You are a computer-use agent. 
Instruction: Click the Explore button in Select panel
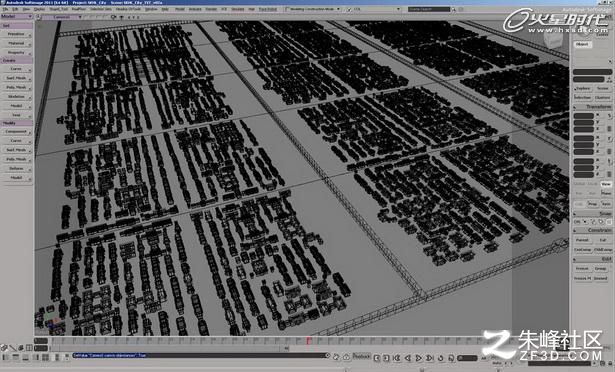pyautogui.click(x=582, y=89)
